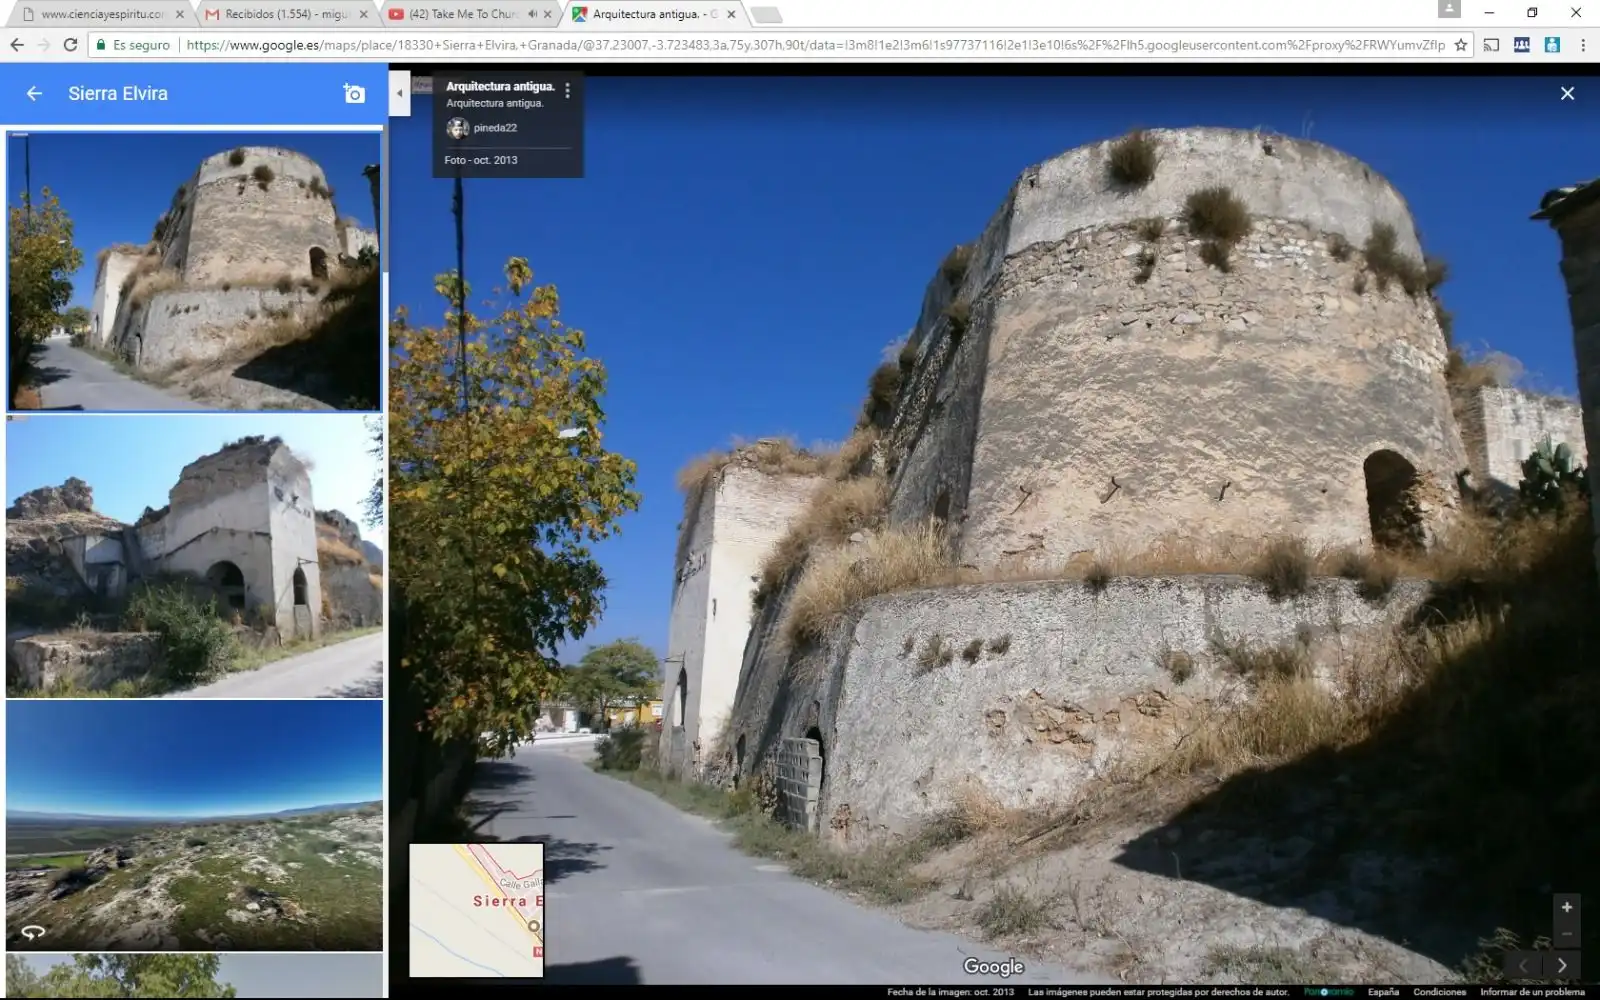Close the Gmail Recibidos tab
Image resolution: width=1600 pixels, height=1000 pixels.
tap(364, 14)
